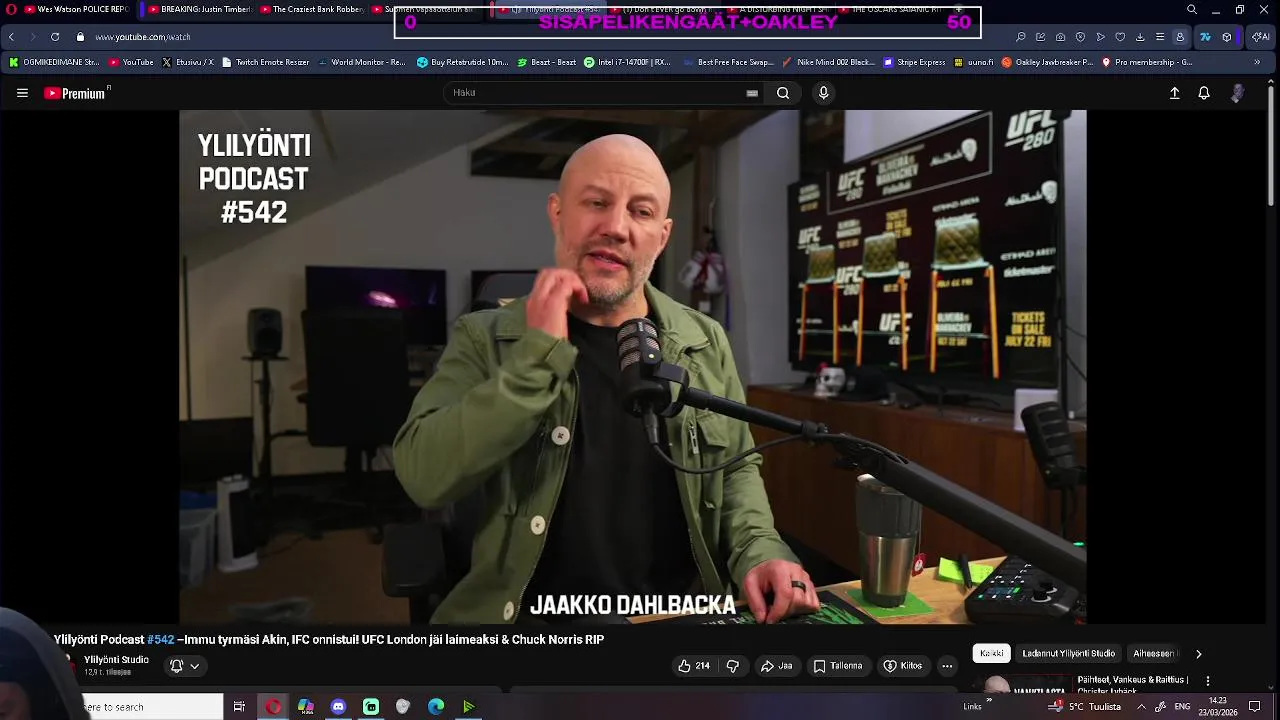The height and width of the screenshot is (720, 1280).
Task: Reload the page
Action: click(x=54, y=37)
